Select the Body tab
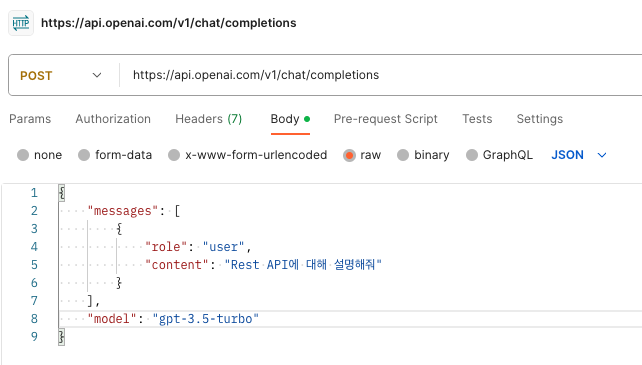The height and width of the screenshot is (365, 642). coord(290,119)
